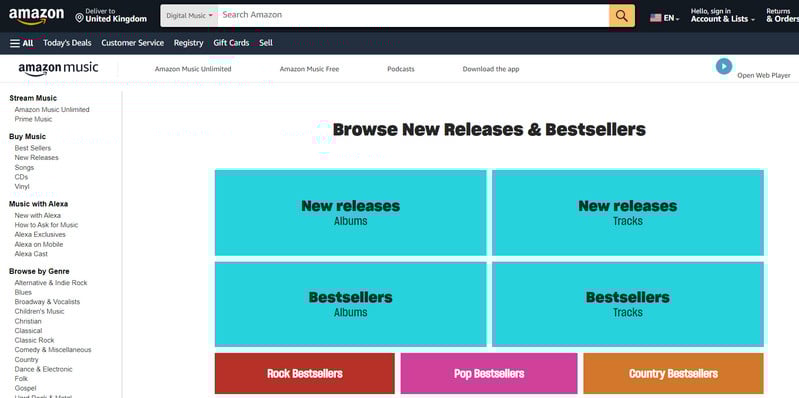Screen dimensions: 799x398
Task: Open the Podcasts tab
Action: [401, 69]
